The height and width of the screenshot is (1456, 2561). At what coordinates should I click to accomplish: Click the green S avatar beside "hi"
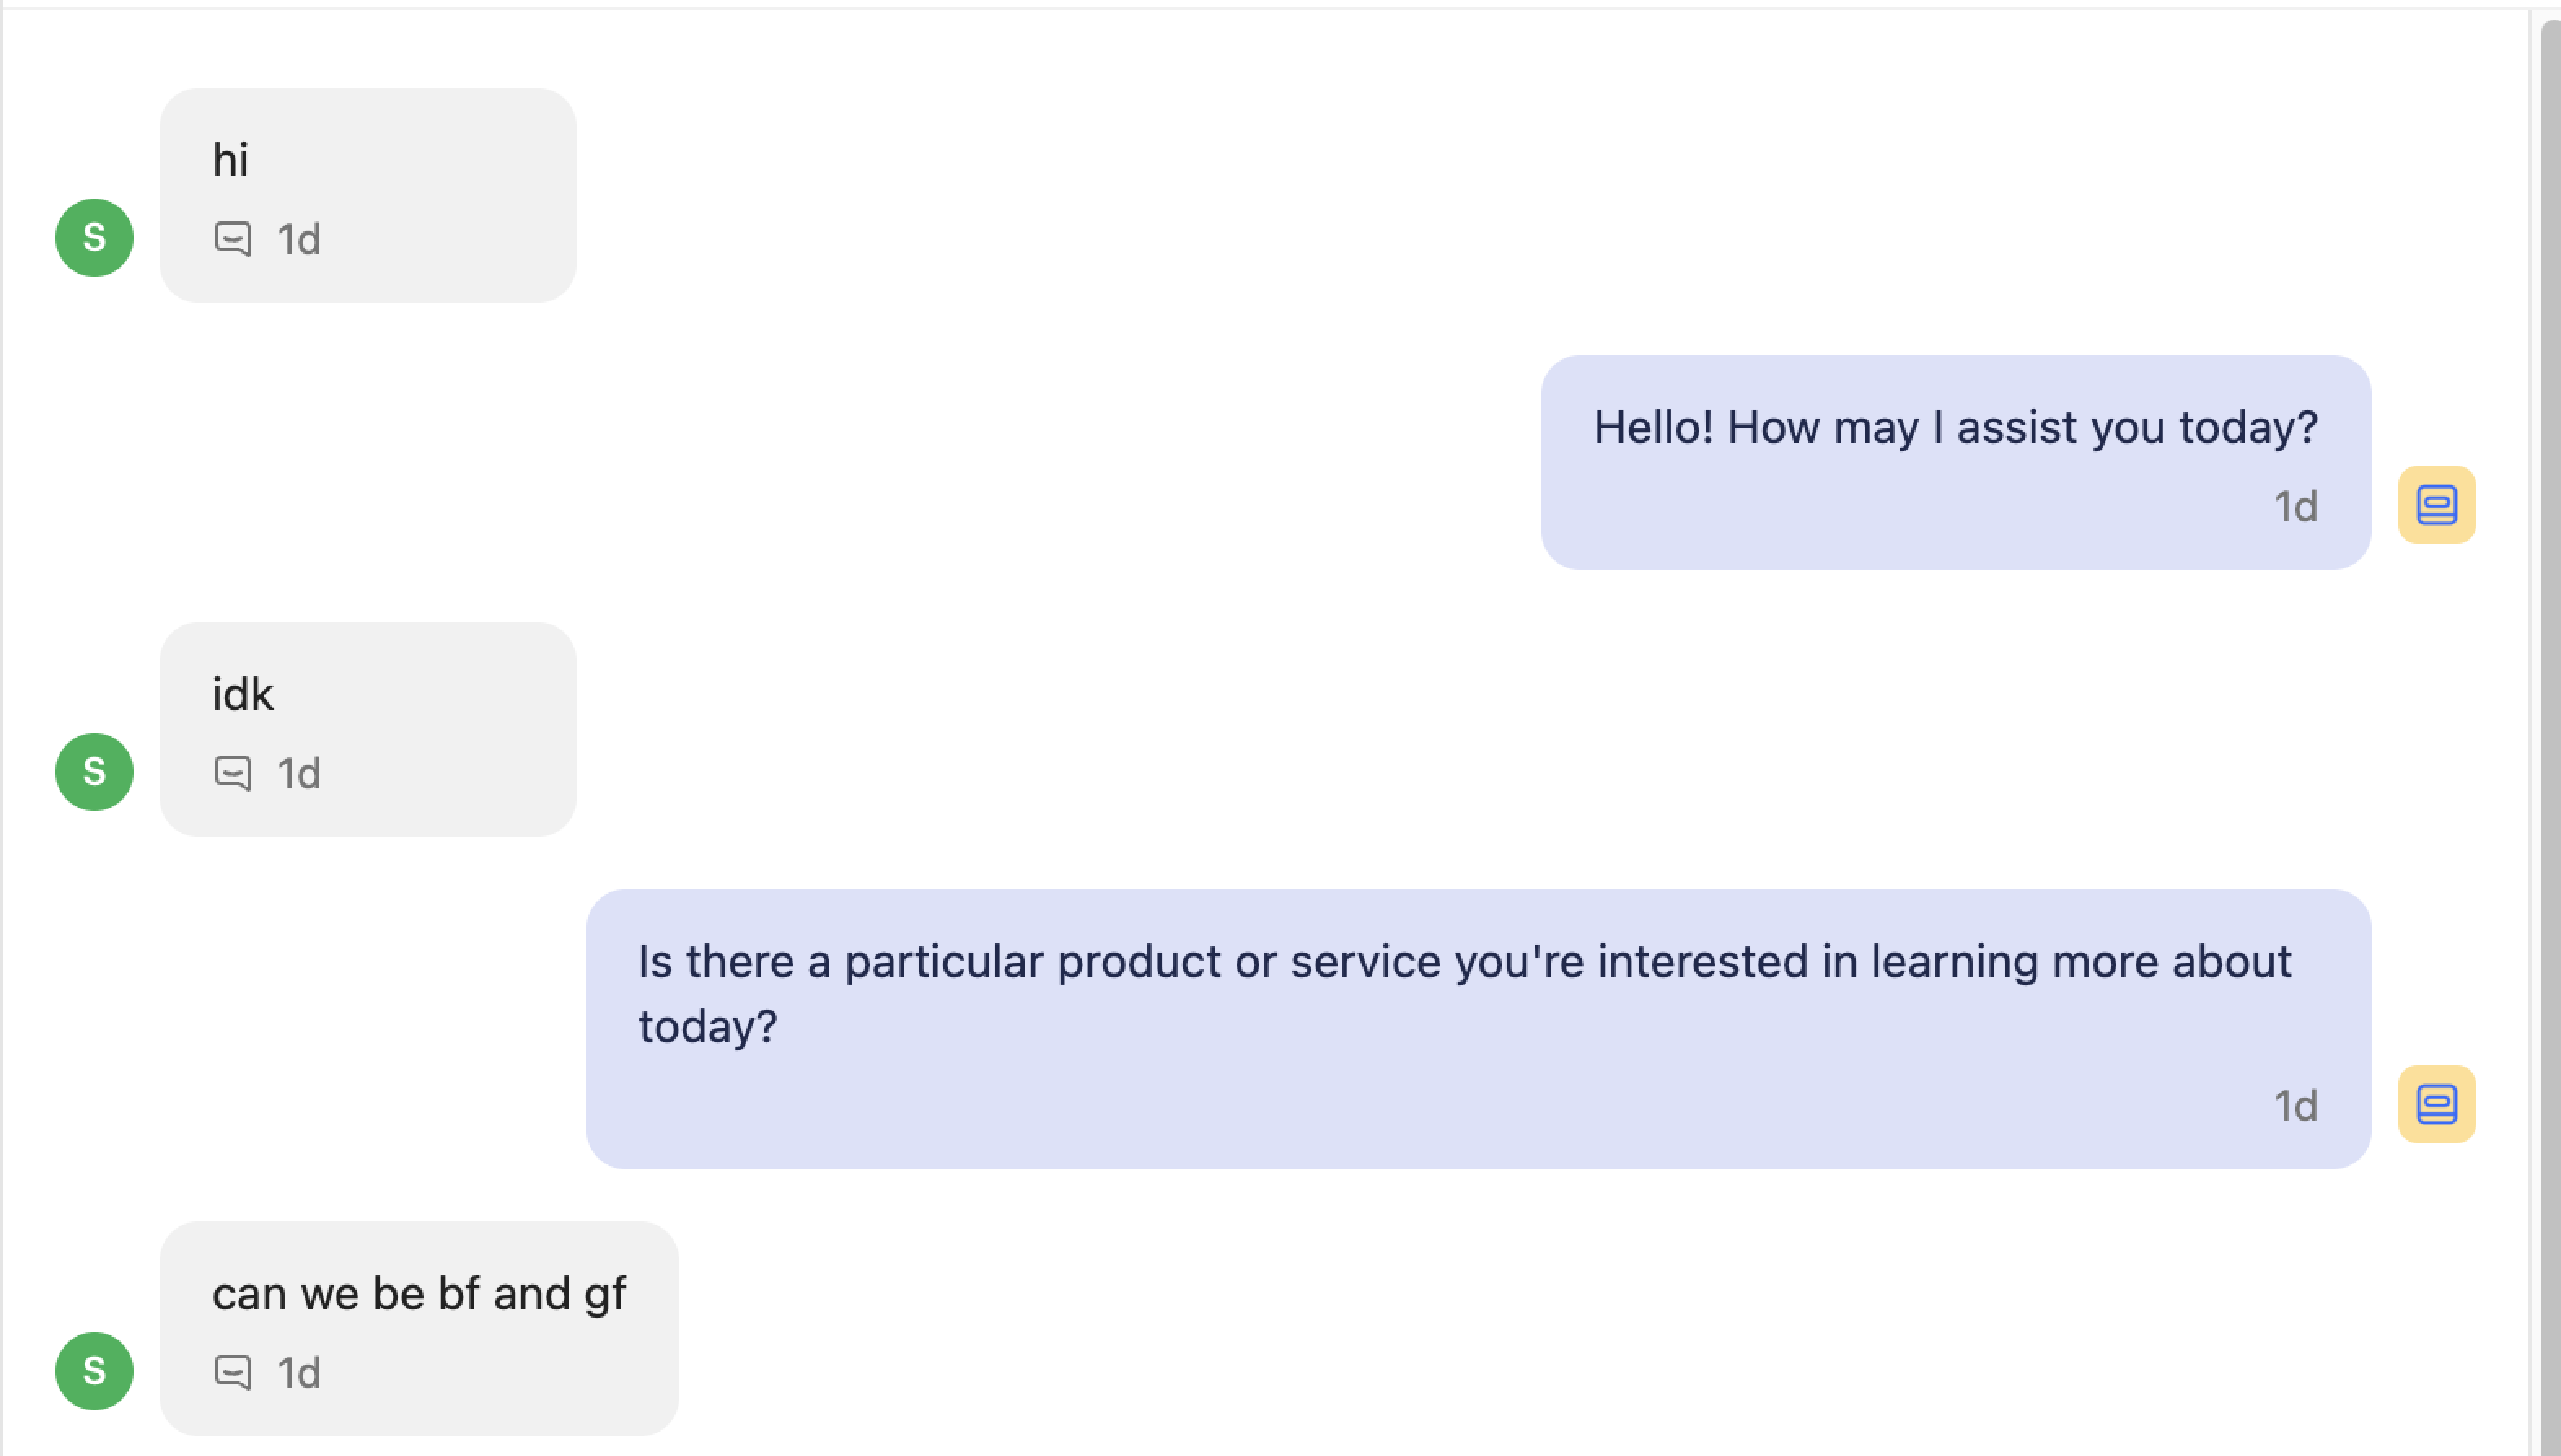(94, 238)
